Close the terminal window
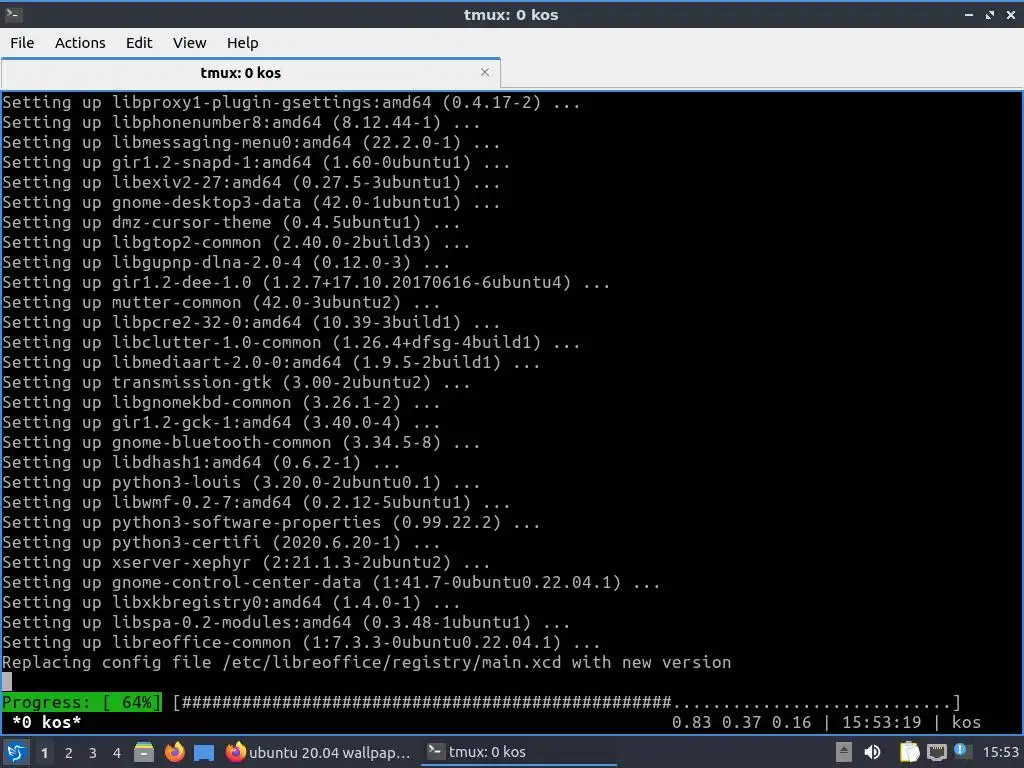1024x768 pixels. 1010,14
